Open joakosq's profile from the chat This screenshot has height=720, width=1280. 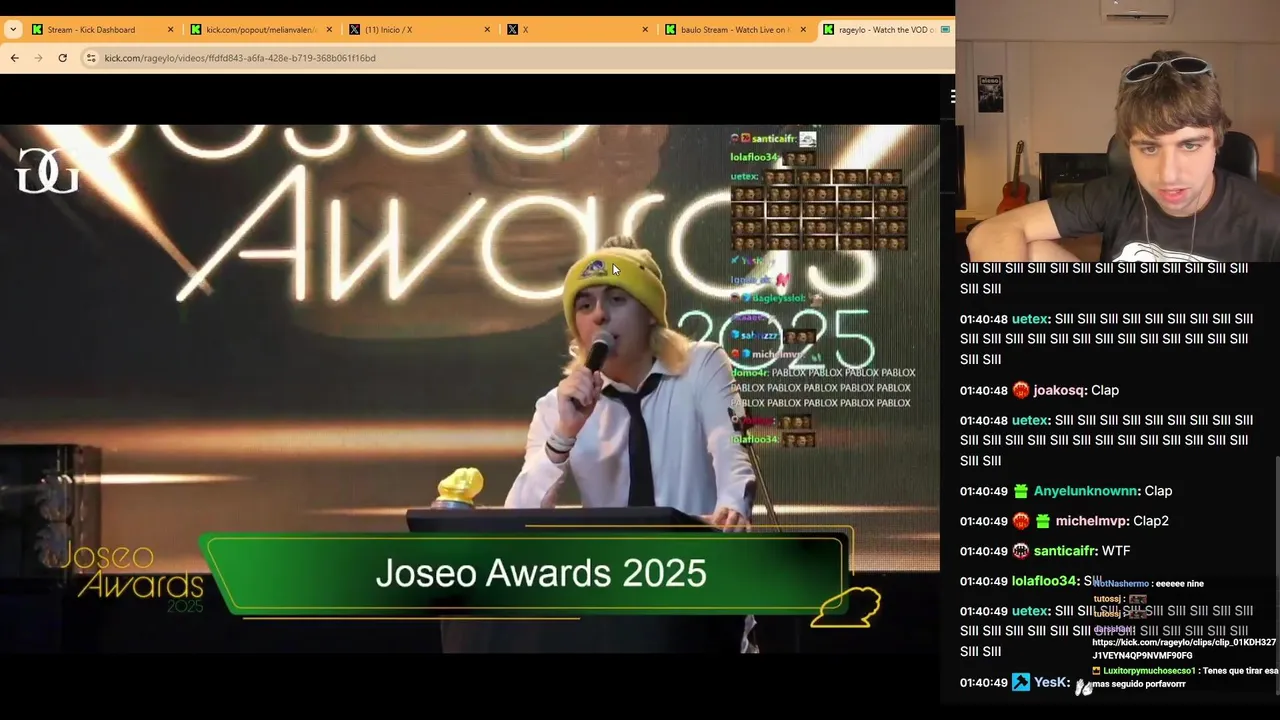point(1059,390)
